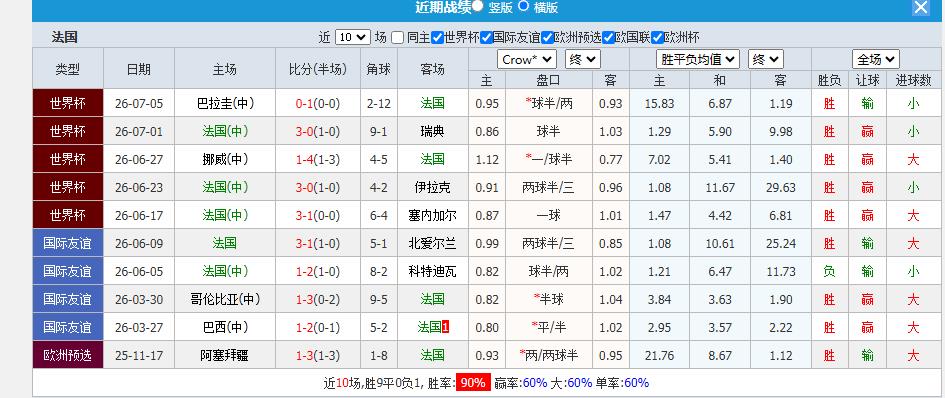Screen dimensions: 945x398
Task: Open the 终 dropdown beside Crow*
Action: click(583, 59)
